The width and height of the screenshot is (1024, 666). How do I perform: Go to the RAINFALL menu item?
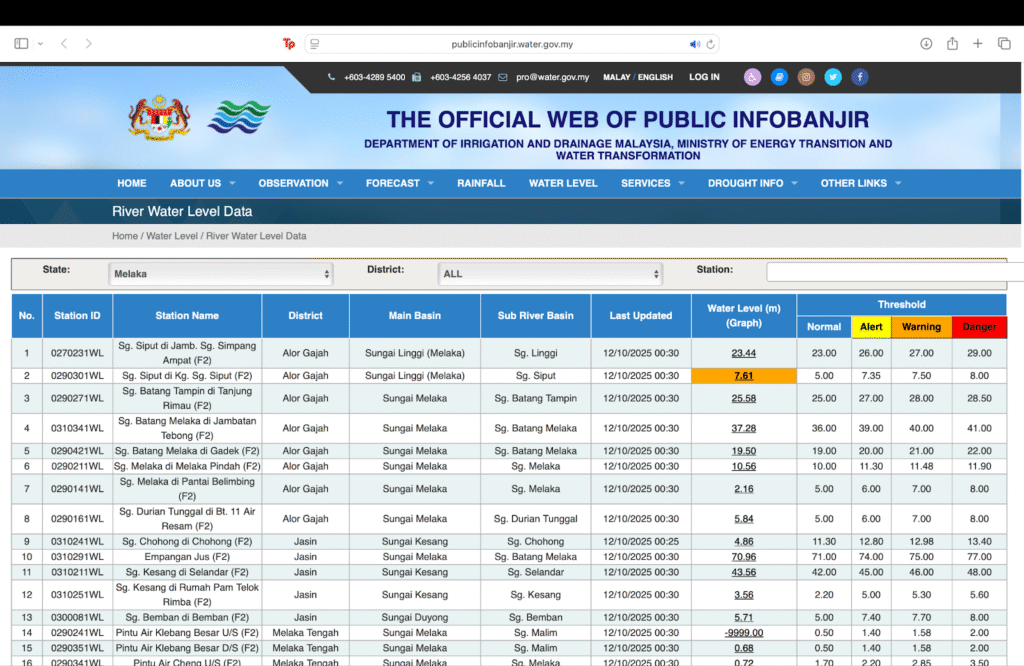coord(481,183)
